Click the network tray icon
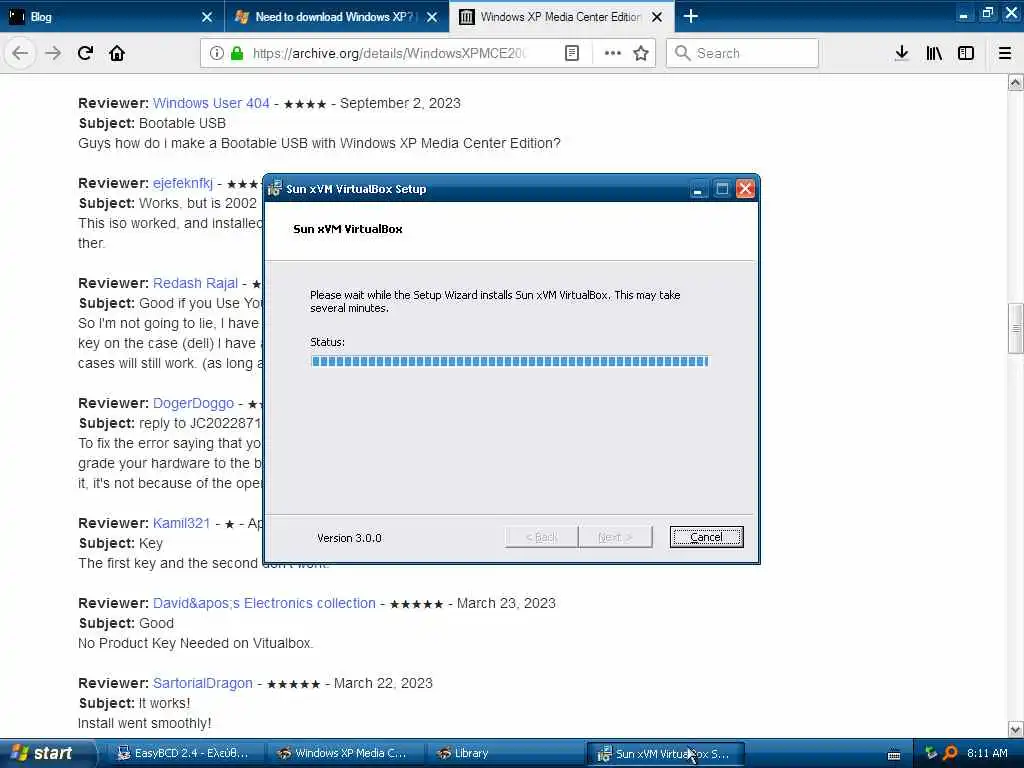This screenshot has height=768, width=1024. point(931,753)
